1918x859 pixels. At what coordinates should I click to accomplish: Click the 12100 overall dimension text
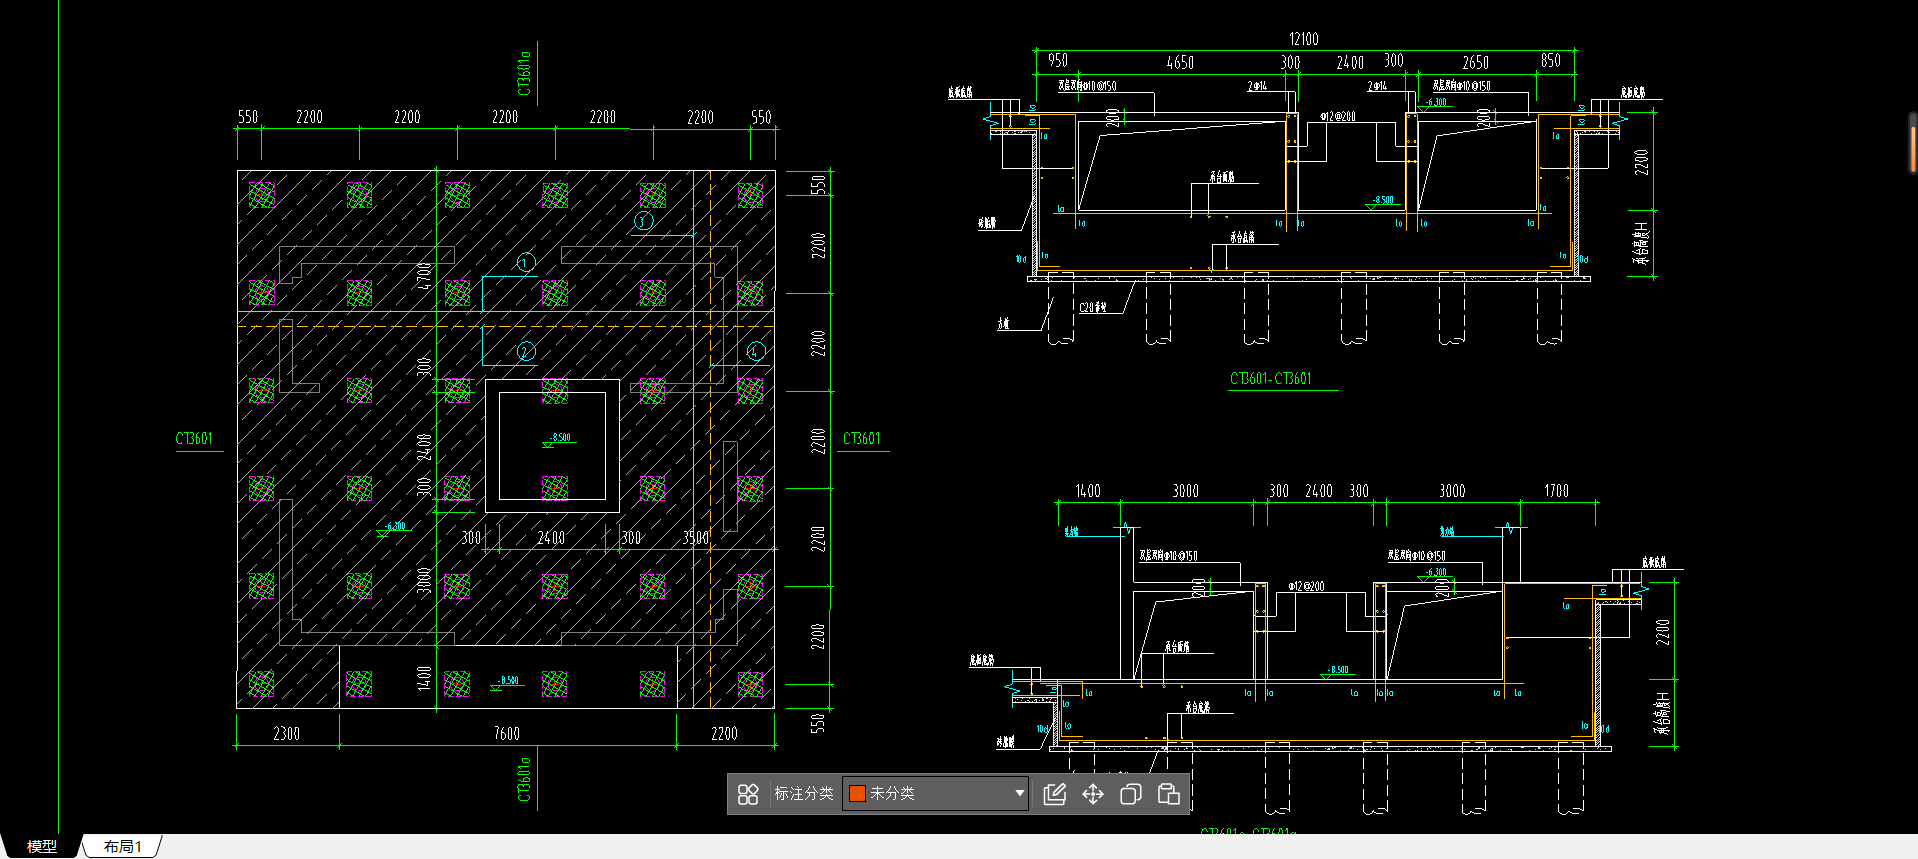(1303, 39)
